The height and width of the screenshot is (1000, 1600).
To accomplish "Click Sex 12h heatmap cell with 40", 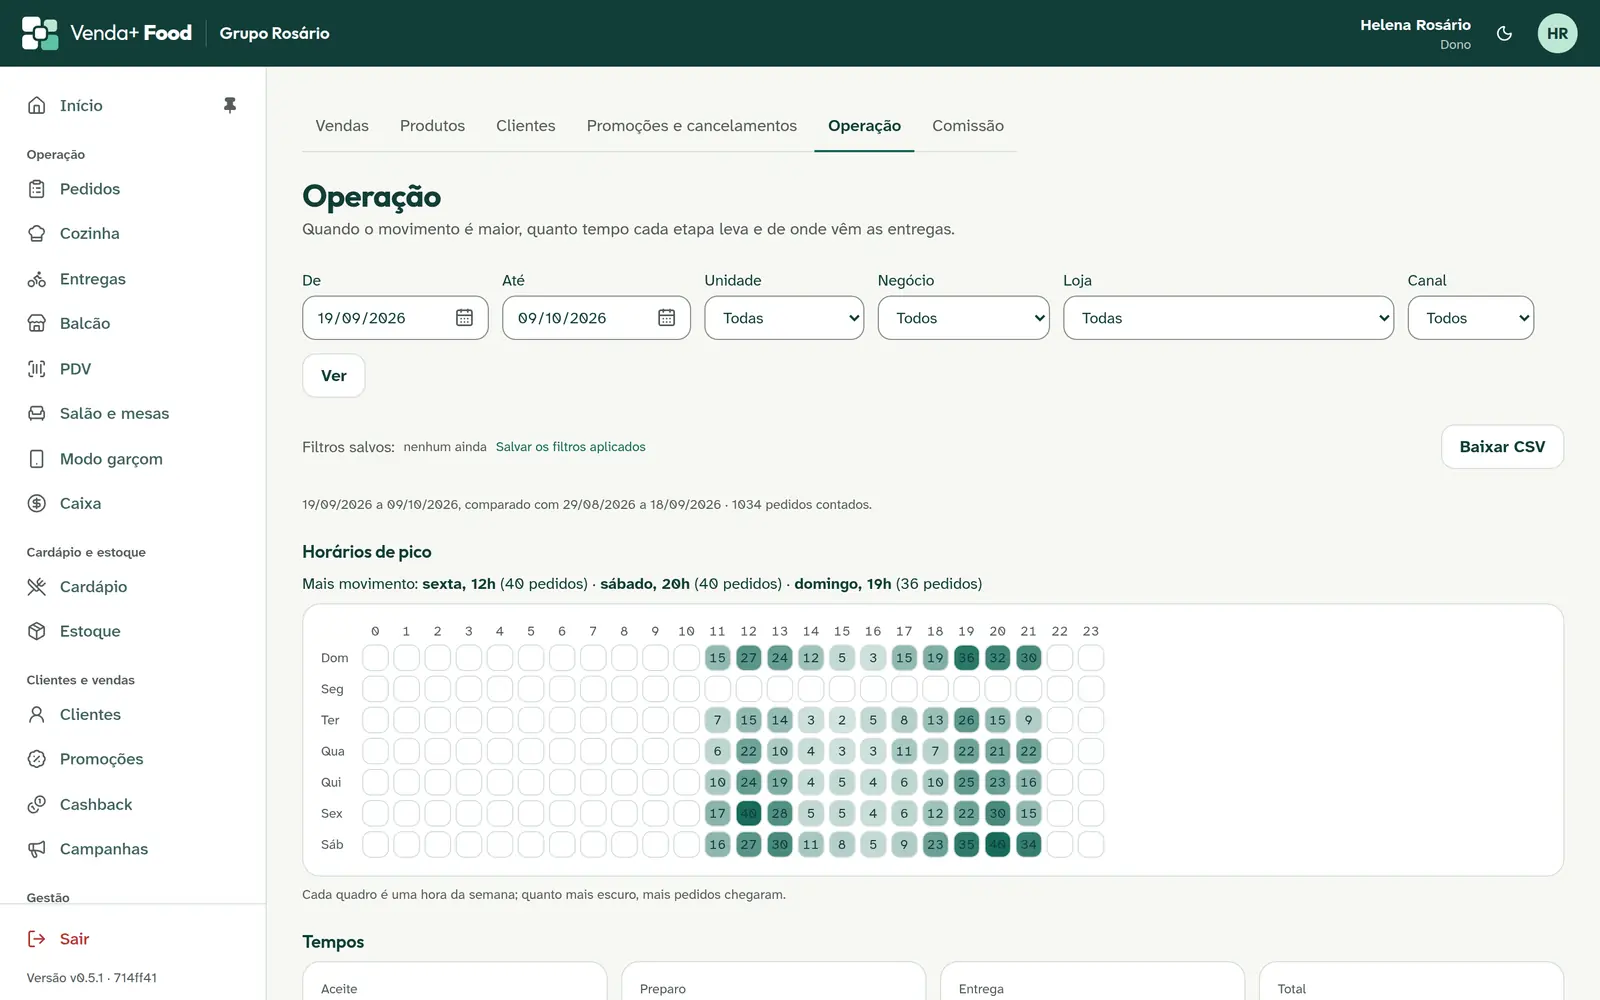I will click(749, 813).
